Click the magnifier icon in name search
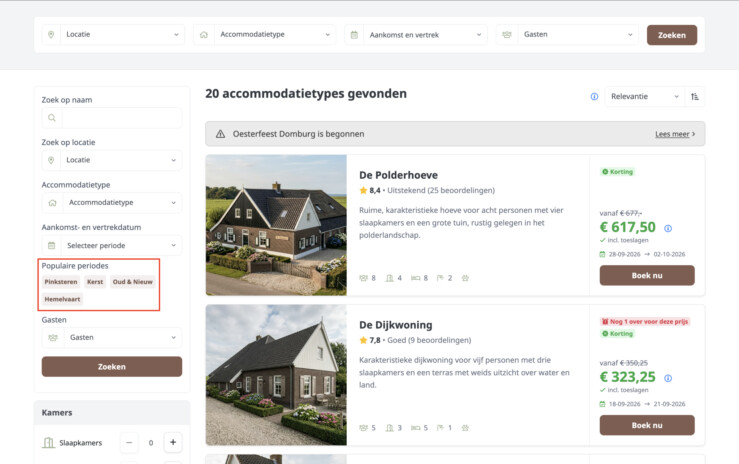Screen dimensions: 739x464 point(52,118)
